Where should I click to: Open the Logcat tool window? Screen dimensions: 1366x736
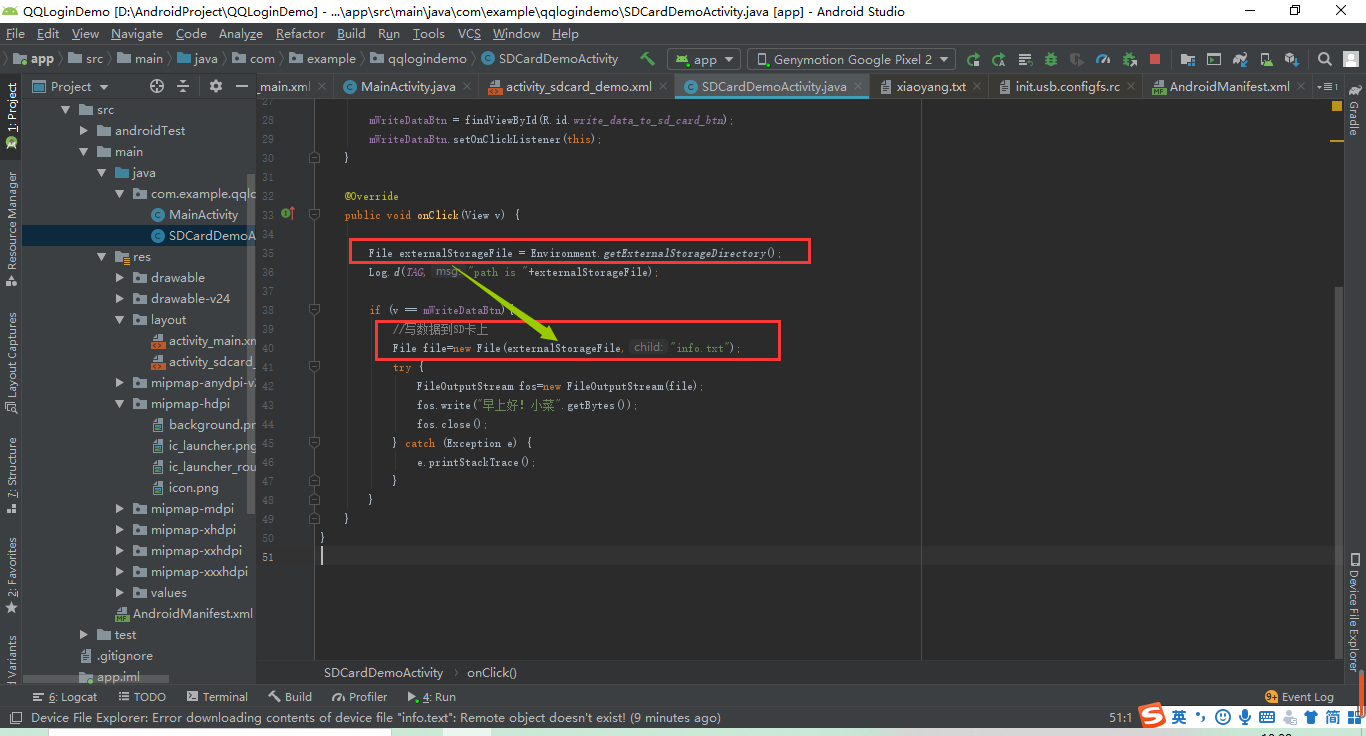(x=66, y=697)
